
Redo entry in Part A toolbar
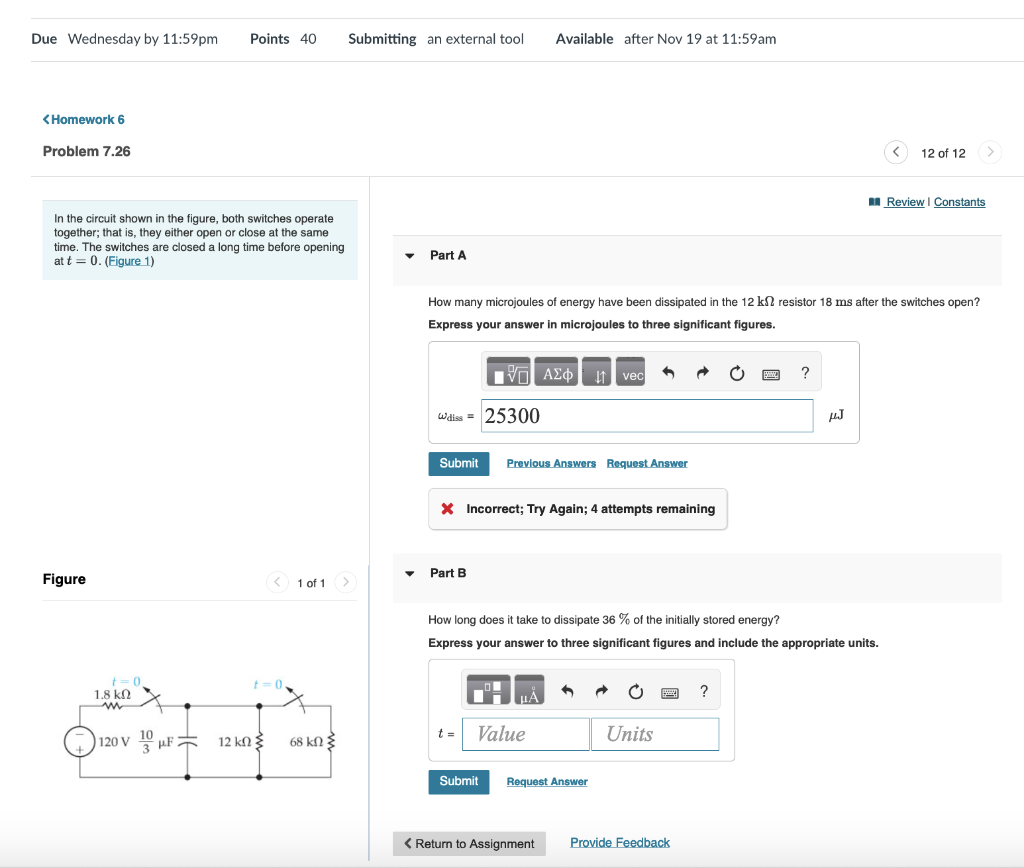click(x=702, y=373)
